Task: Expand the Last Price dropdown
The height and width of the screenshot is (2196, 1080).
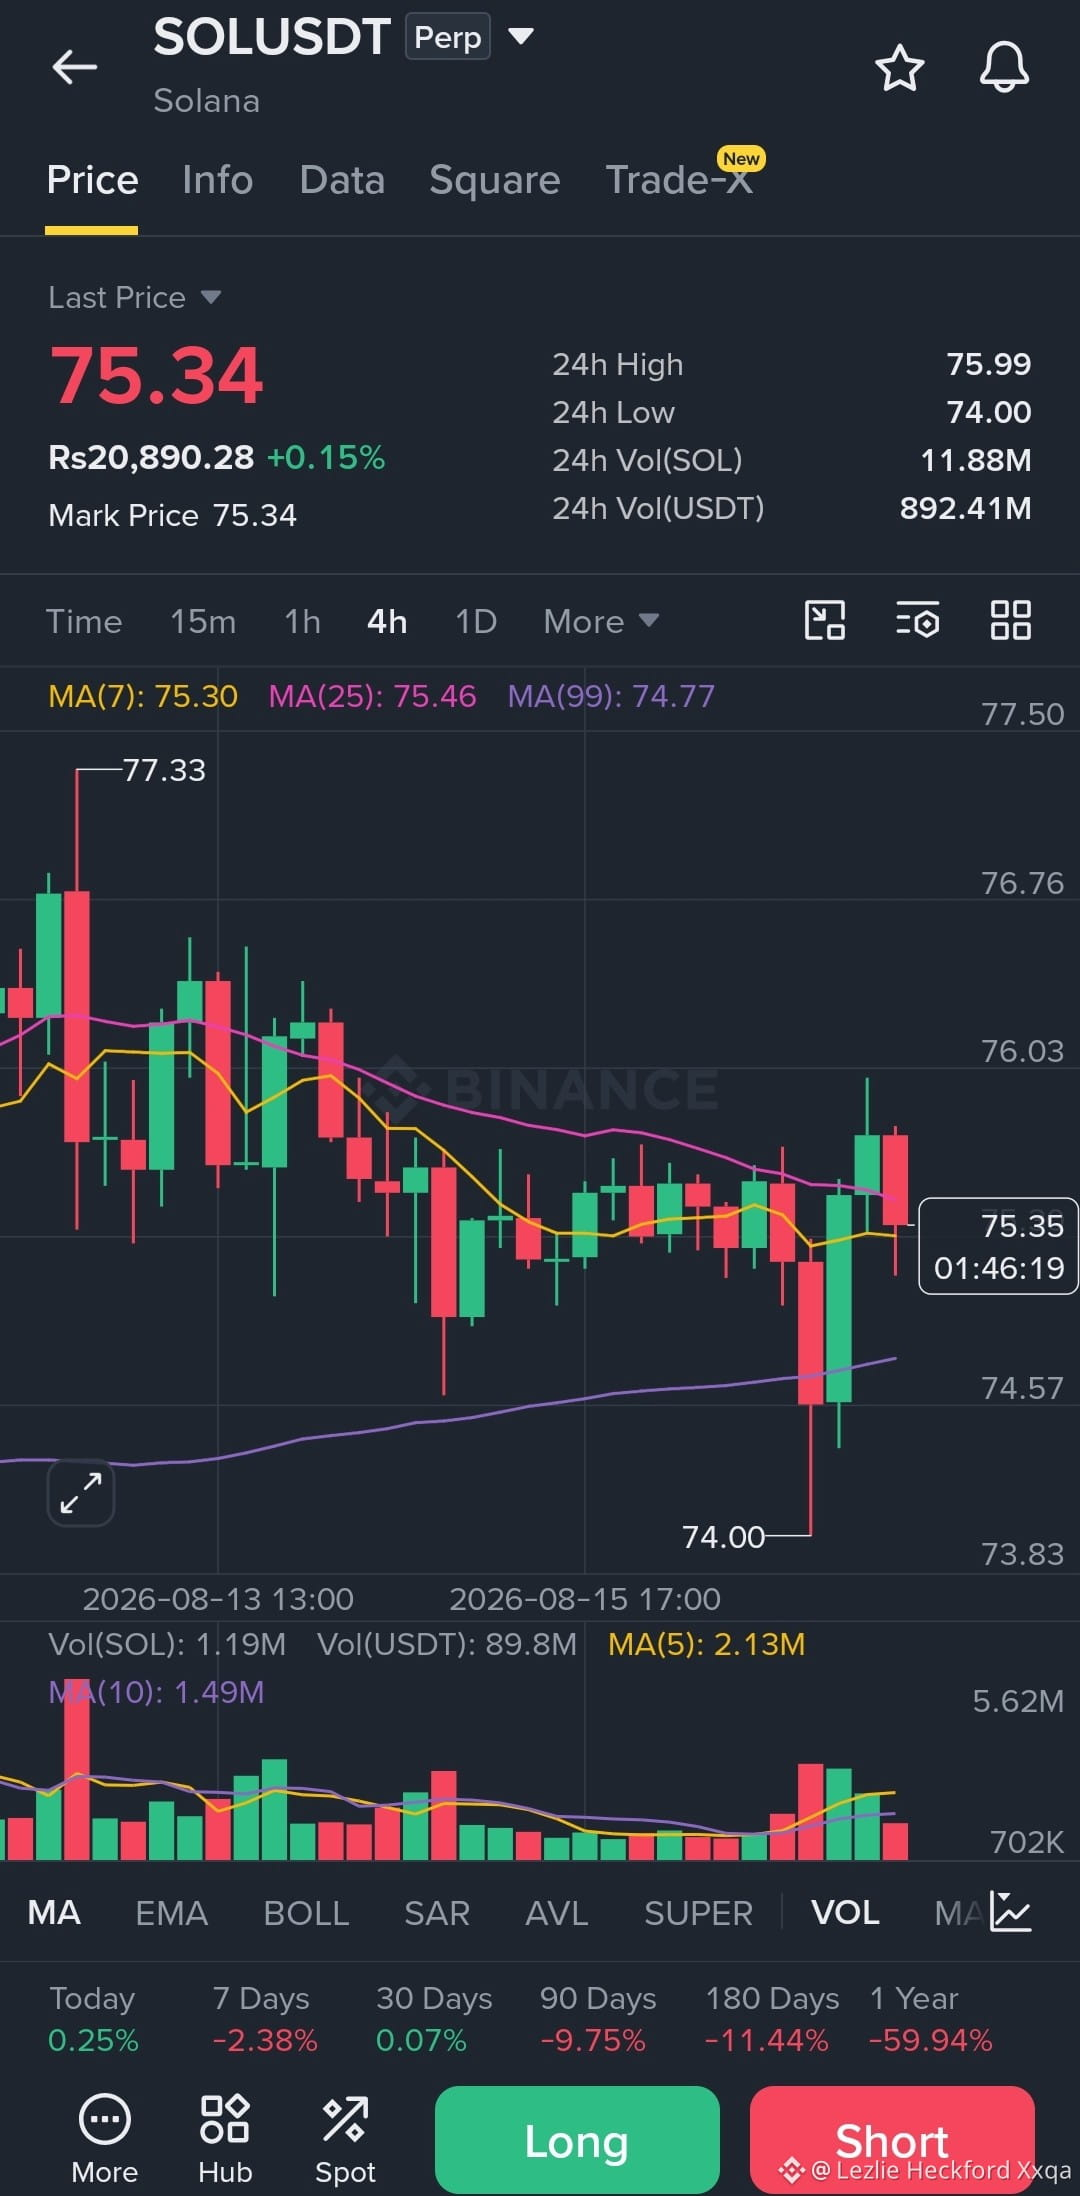Action: click(x=135, y=297)
